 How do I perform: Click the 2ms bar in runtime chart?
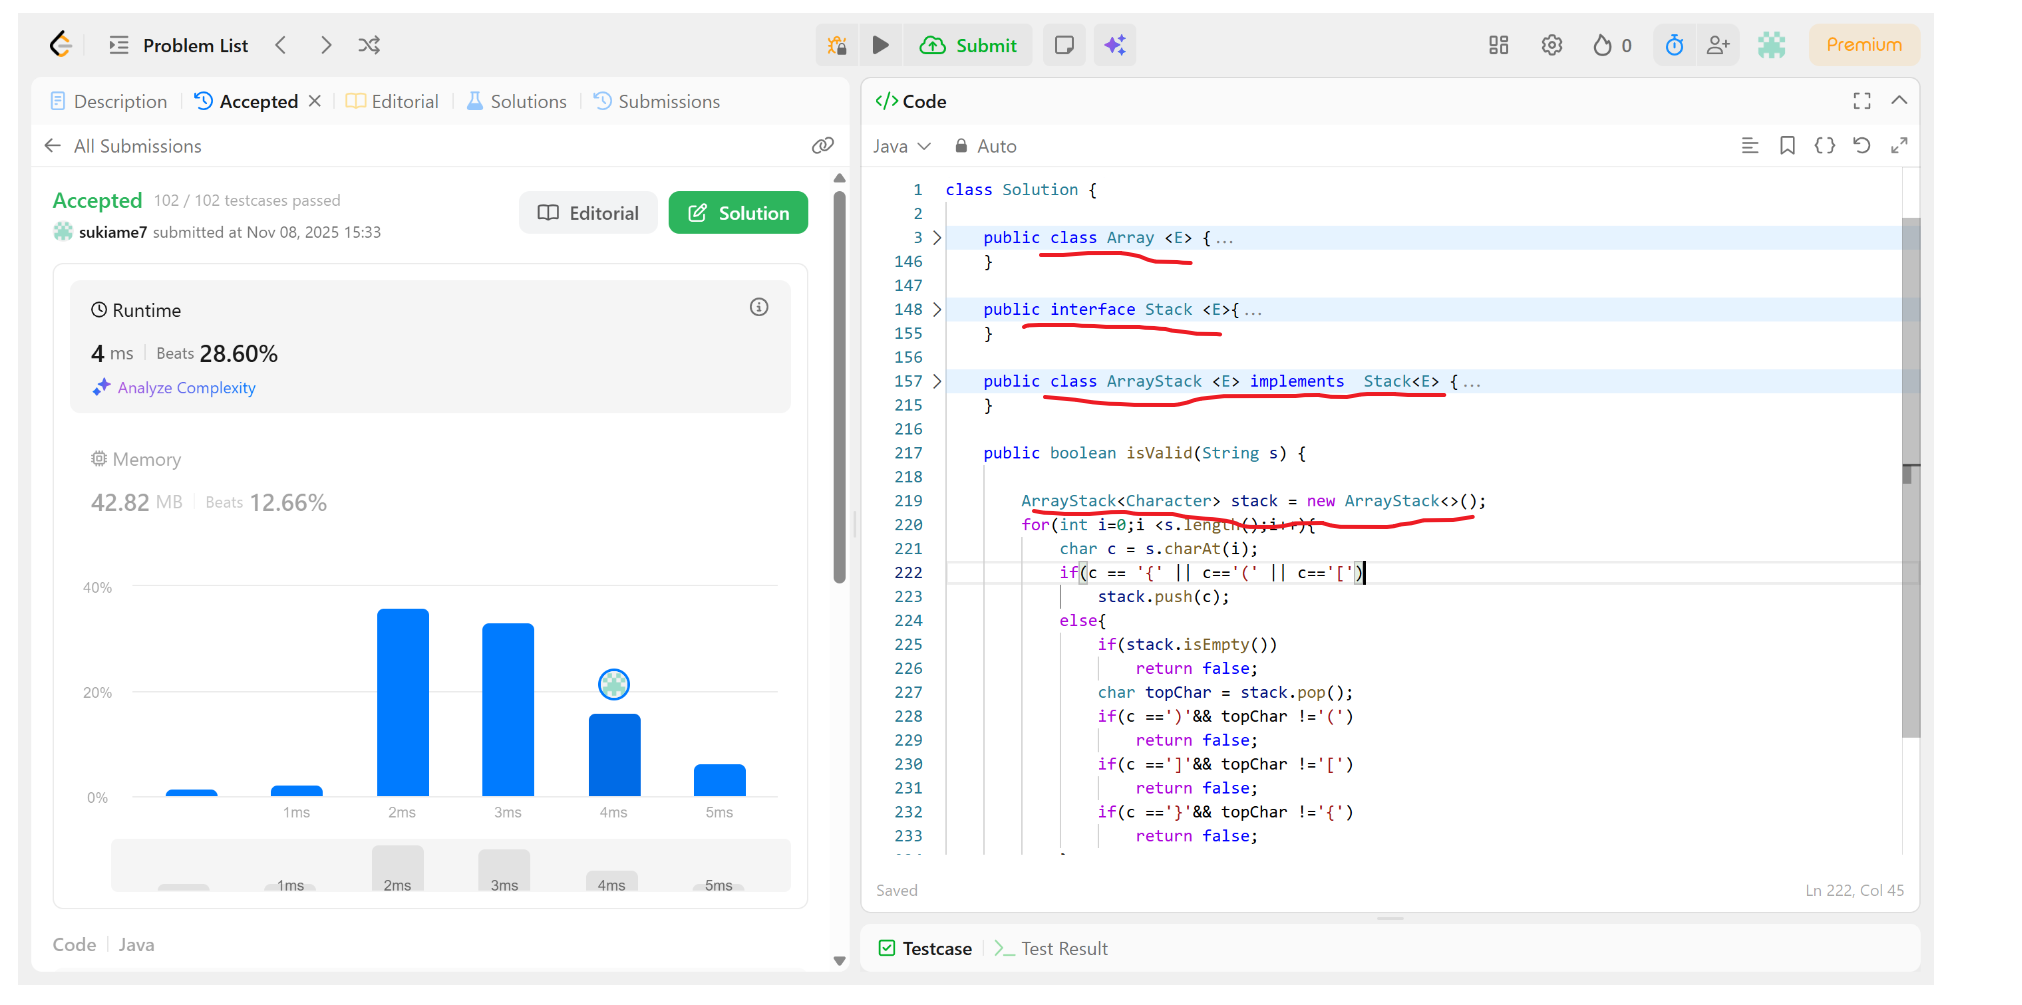click(x=403, y=702)
